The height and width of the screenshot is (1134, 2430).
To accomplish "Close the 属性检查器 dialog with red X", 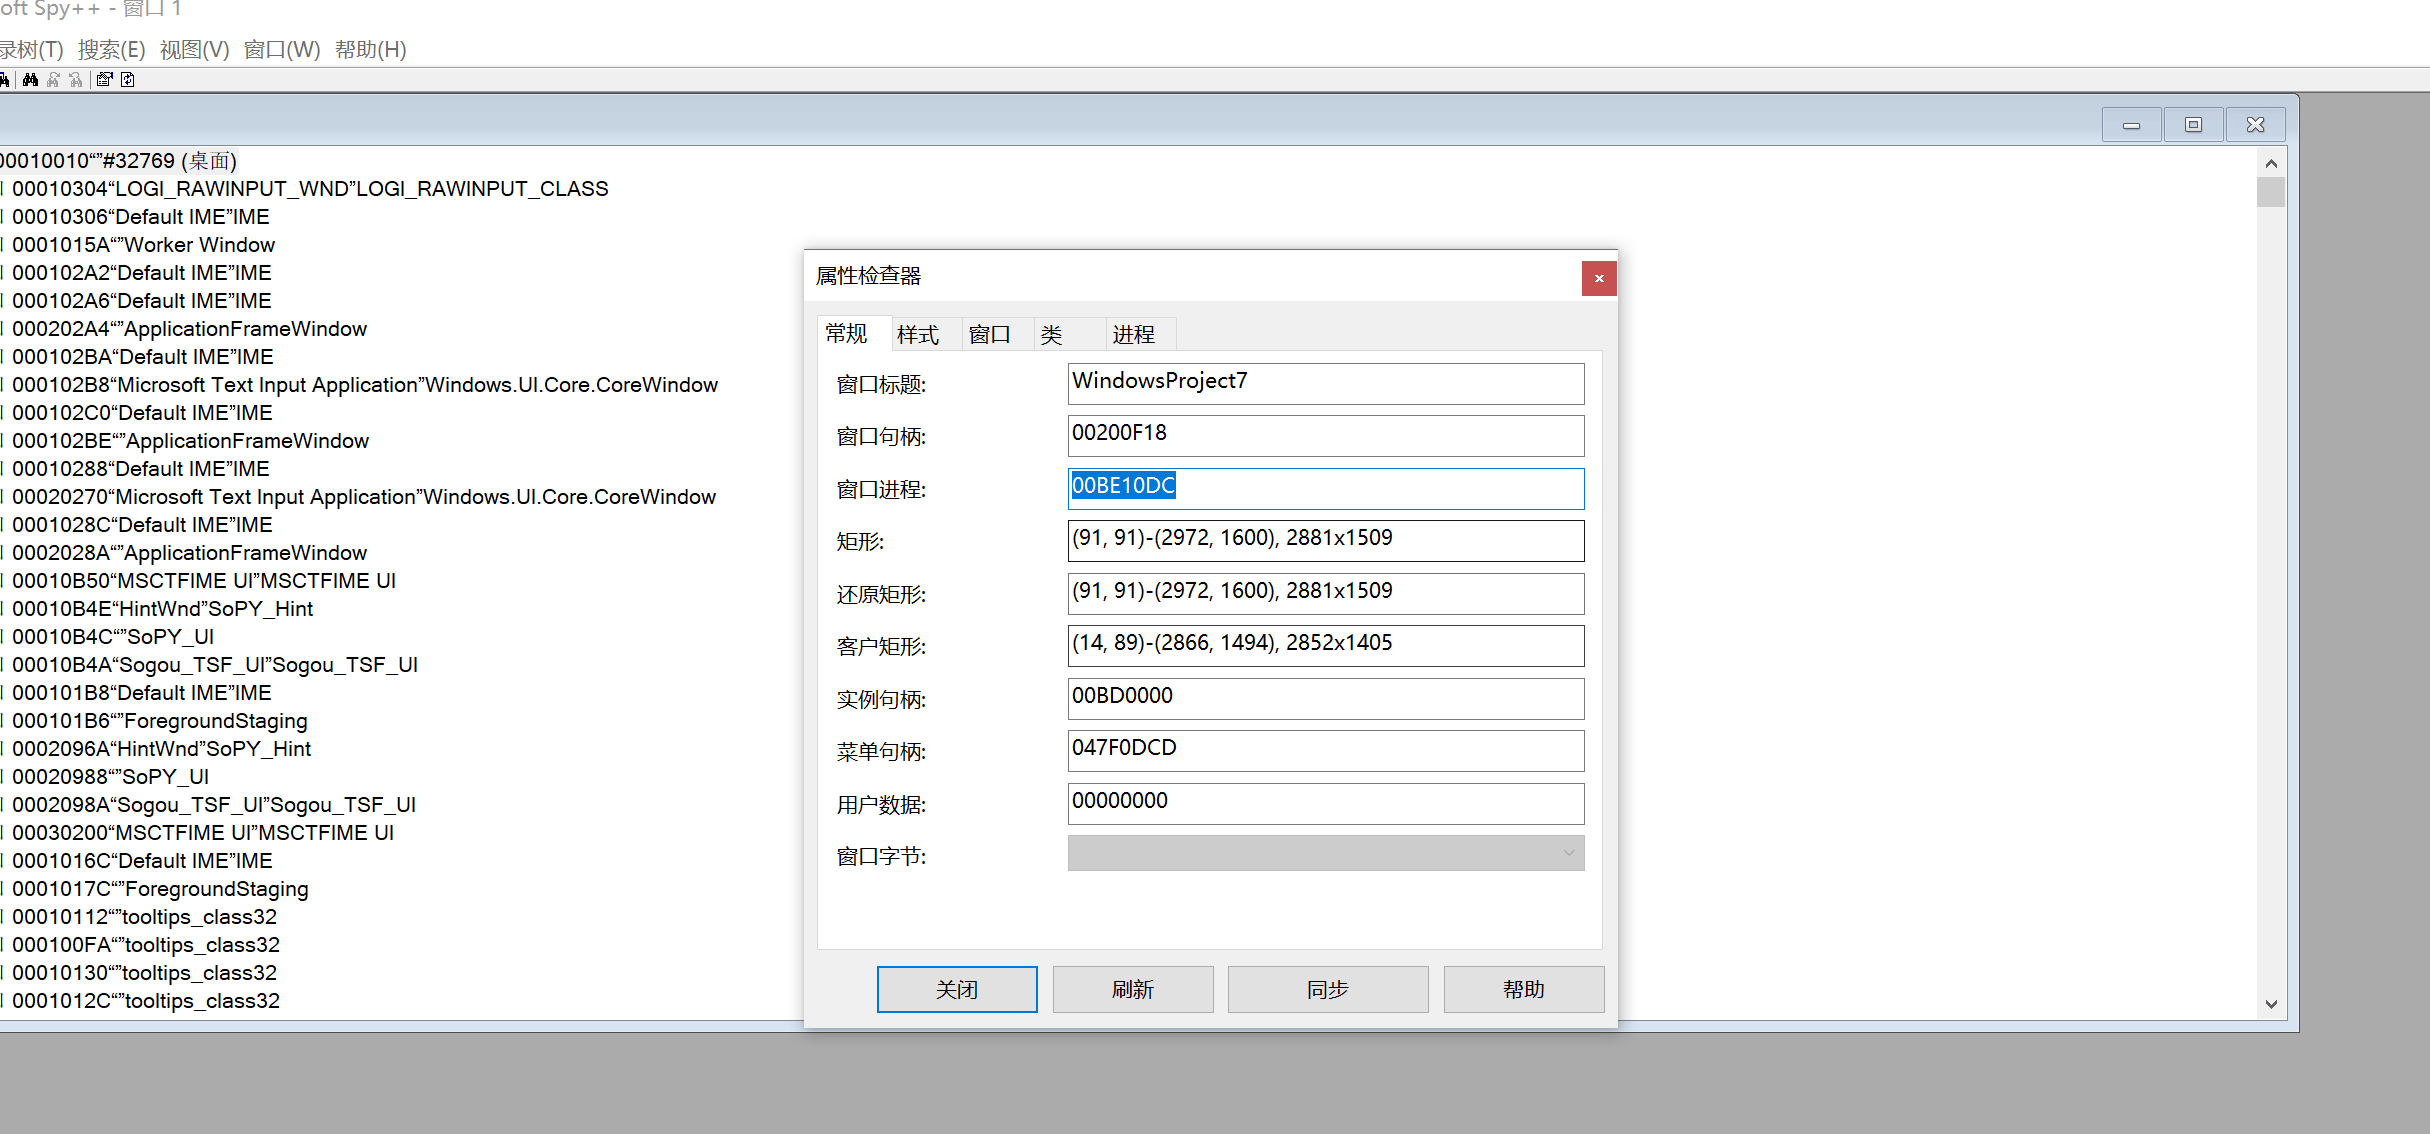I will [1598, 278].
